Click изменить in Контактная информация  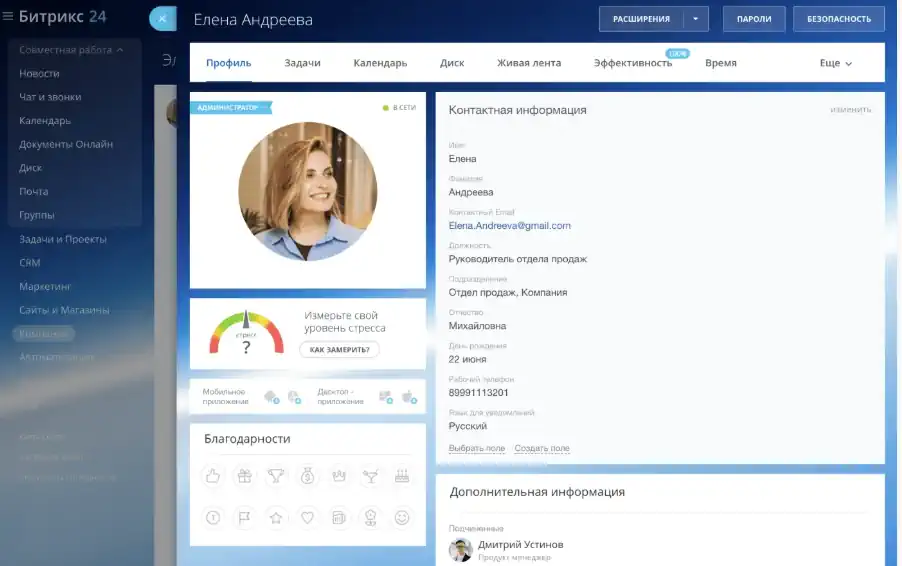click(850, 109)
